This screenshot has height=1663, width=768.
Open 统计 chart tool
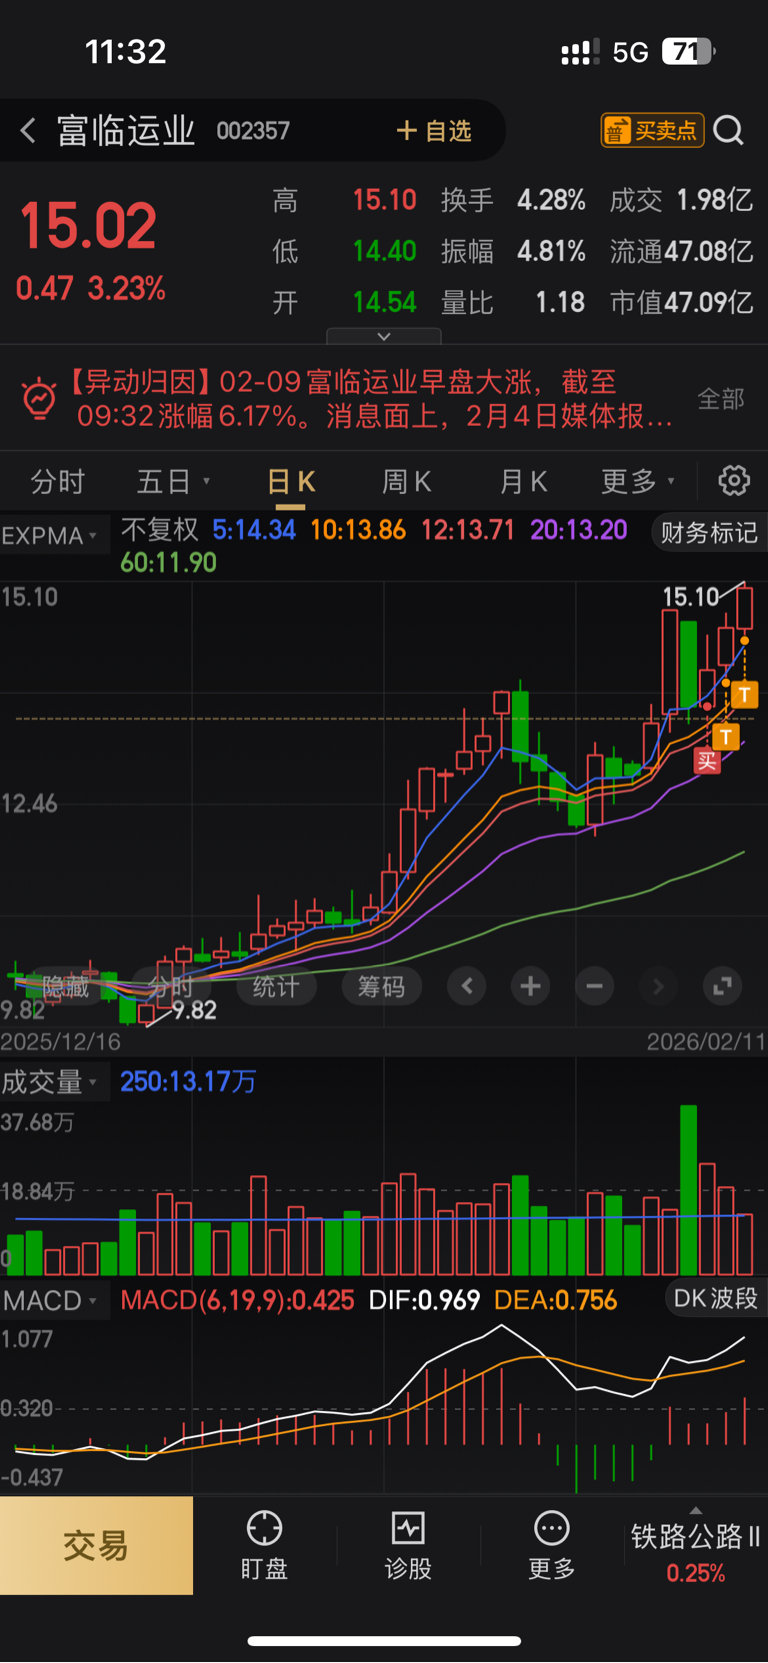click(x=276, y=987)
